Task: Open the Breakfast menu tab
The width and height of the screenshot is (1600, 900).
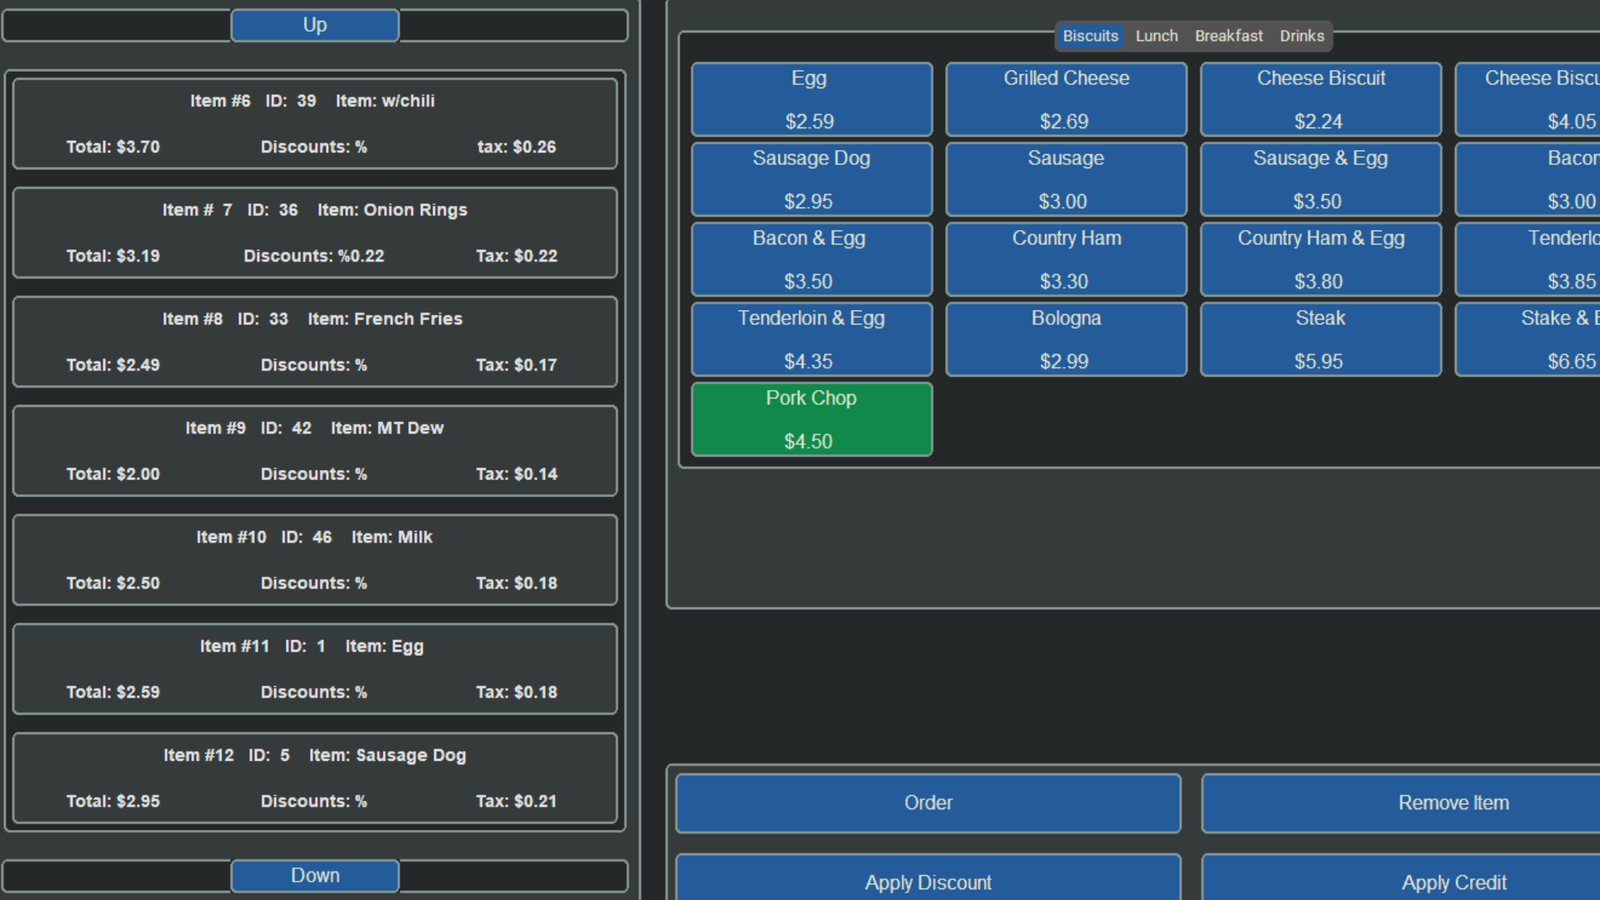Action: [x=1228, y=36]
